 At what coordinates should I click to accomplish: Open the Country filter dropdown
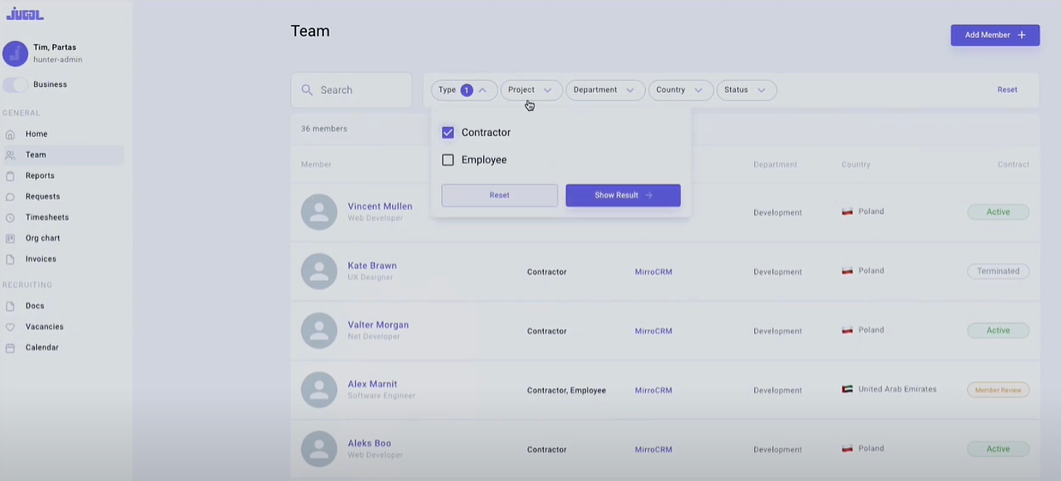[680, 90]
